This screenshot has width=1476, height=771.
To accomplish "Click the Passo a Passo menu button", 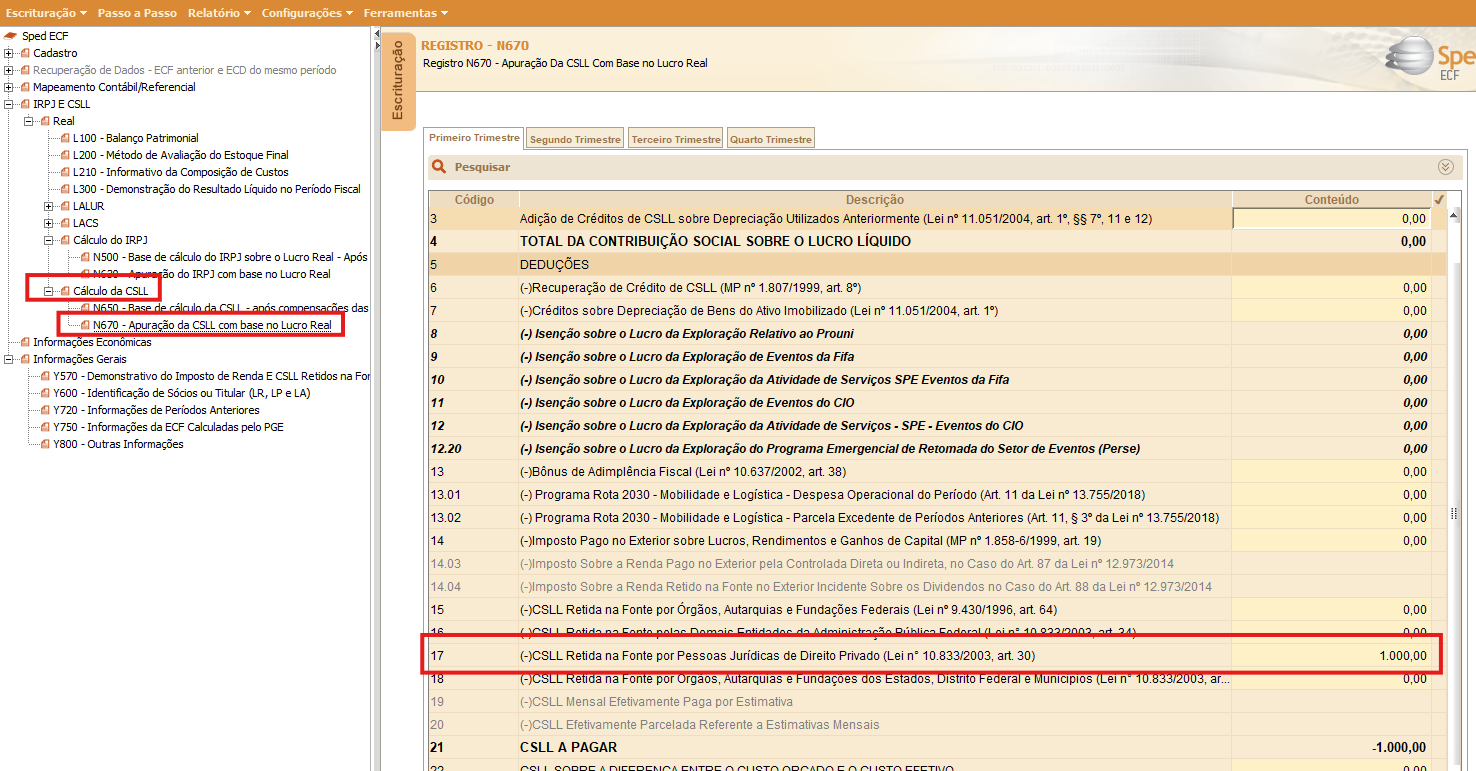I will click(x=137, y=13).
